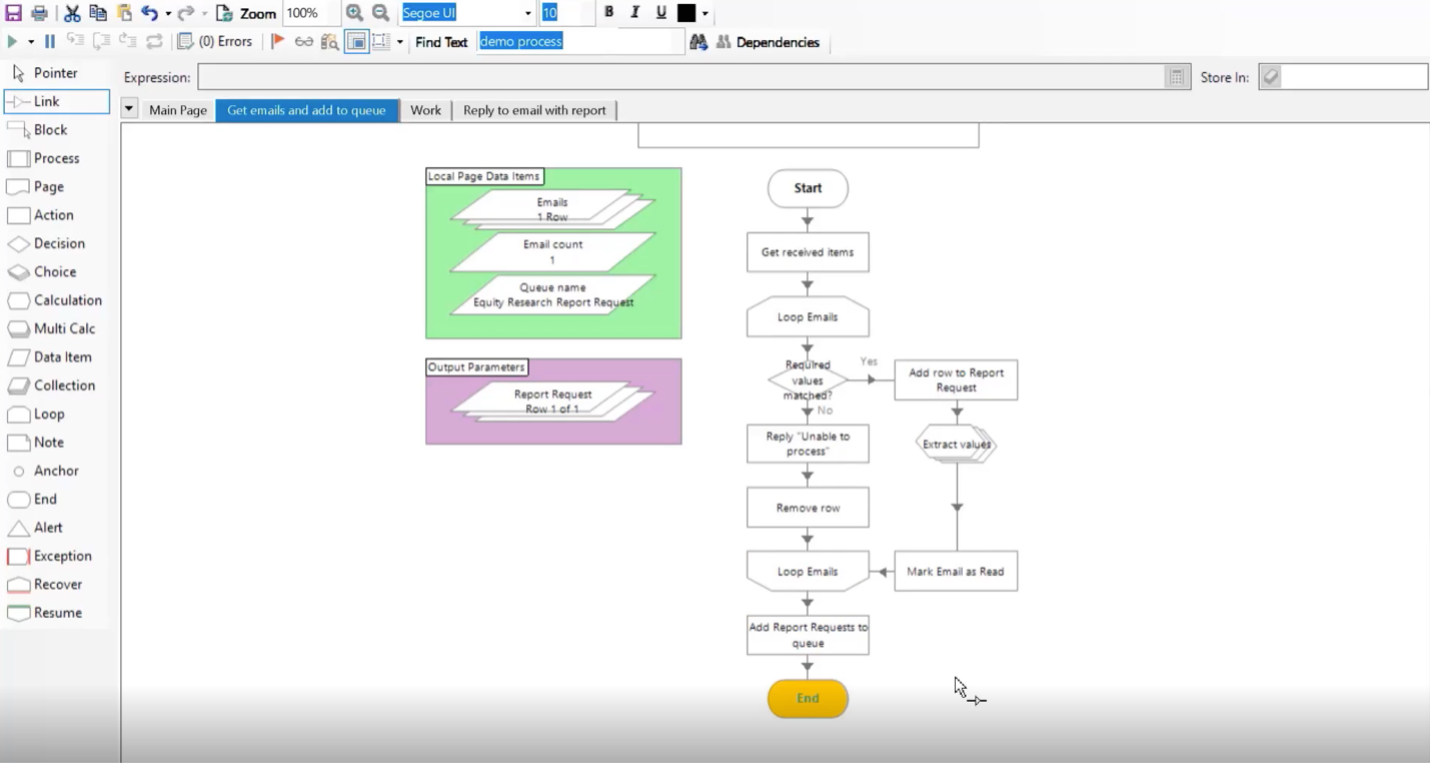Select the Process stage tool
1430x766 pixels.
click(x=57, y=158)
